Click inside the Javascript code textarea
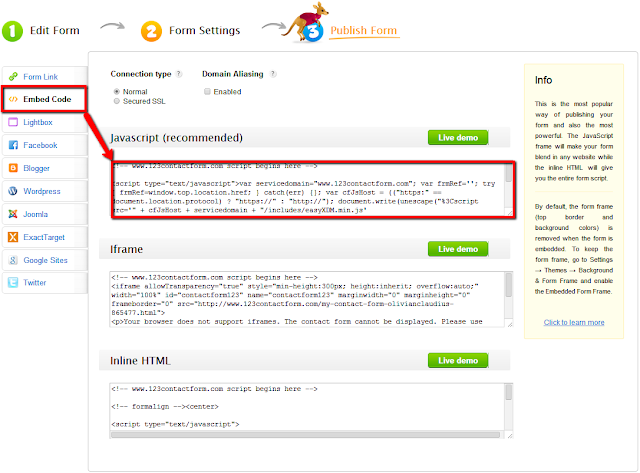The height and width of the screenshot is (473, 640). [309, 189]
